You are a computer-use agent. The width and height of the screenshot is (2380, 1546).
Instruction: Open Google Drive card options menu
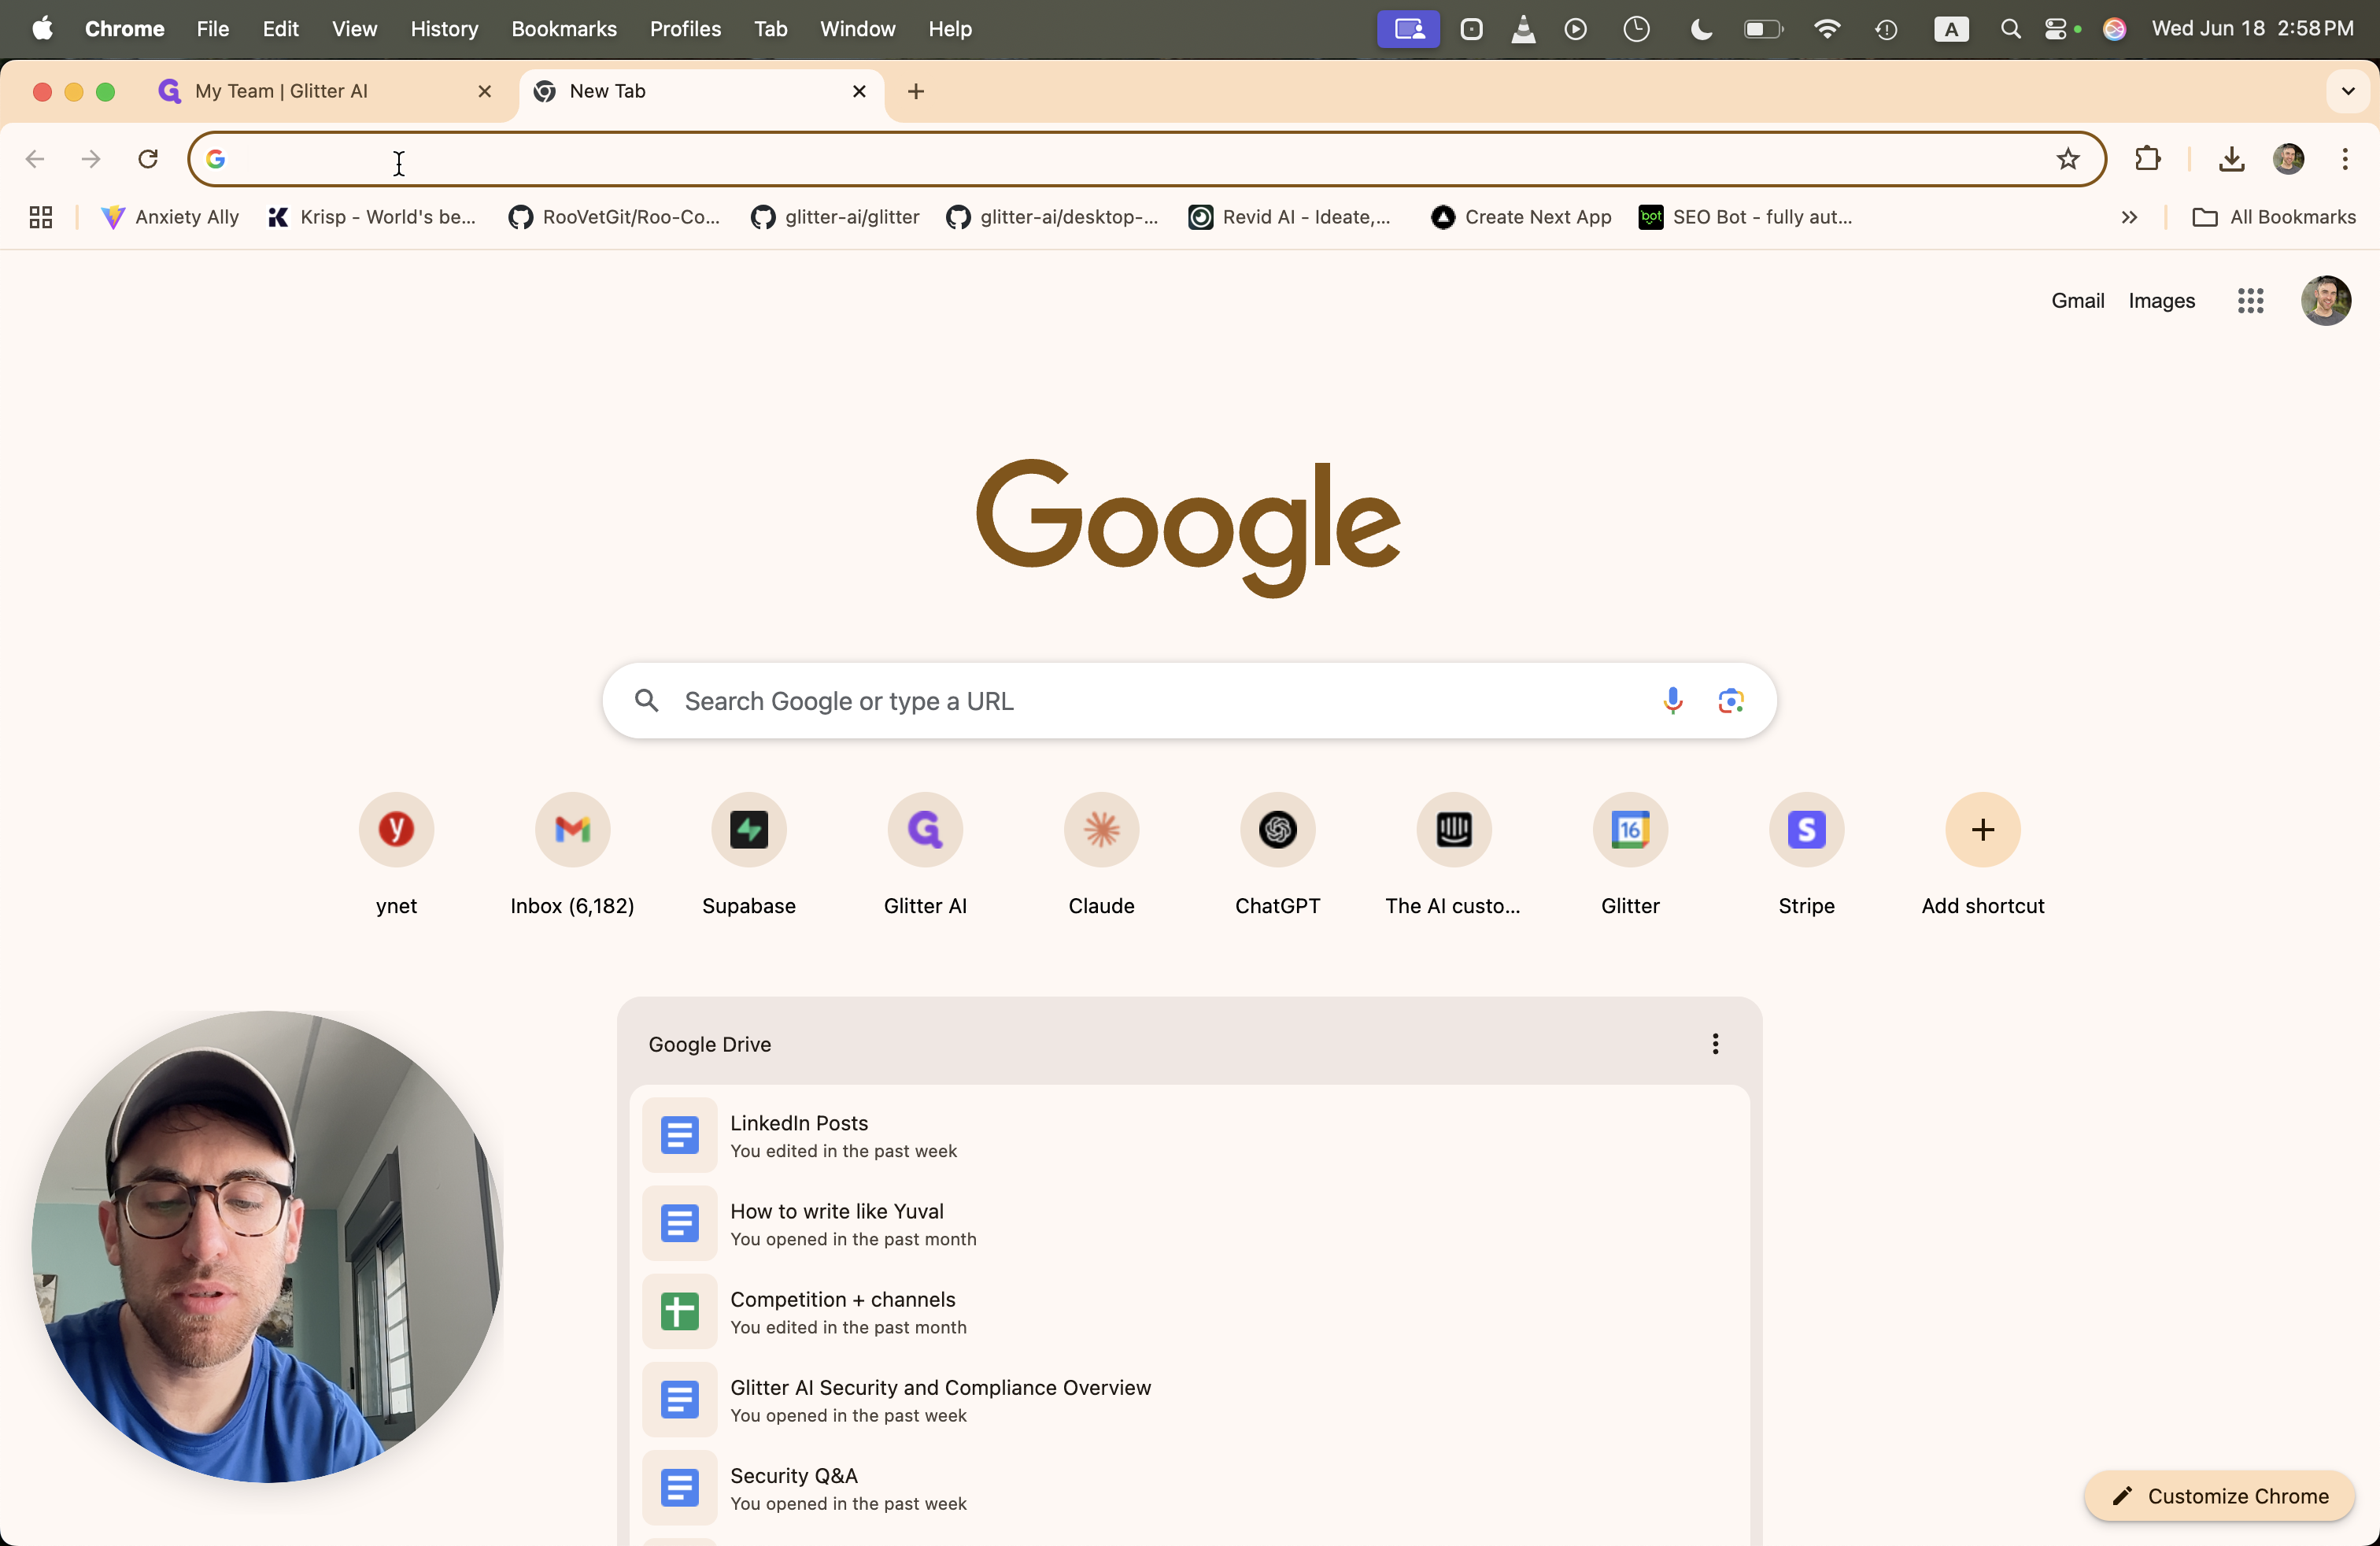coord(1714,1044)
